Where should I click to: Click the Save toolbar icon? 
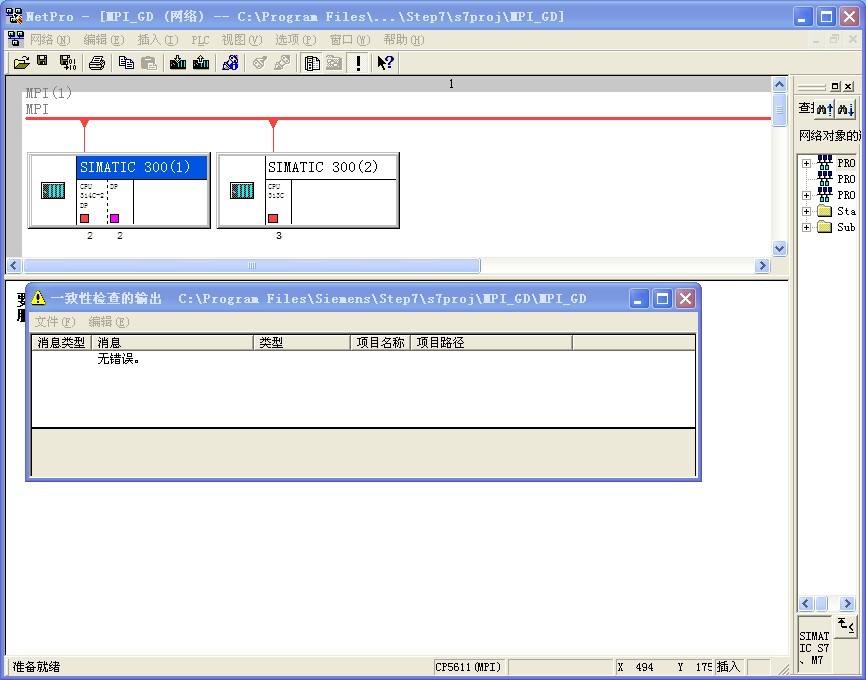(43, 63)
